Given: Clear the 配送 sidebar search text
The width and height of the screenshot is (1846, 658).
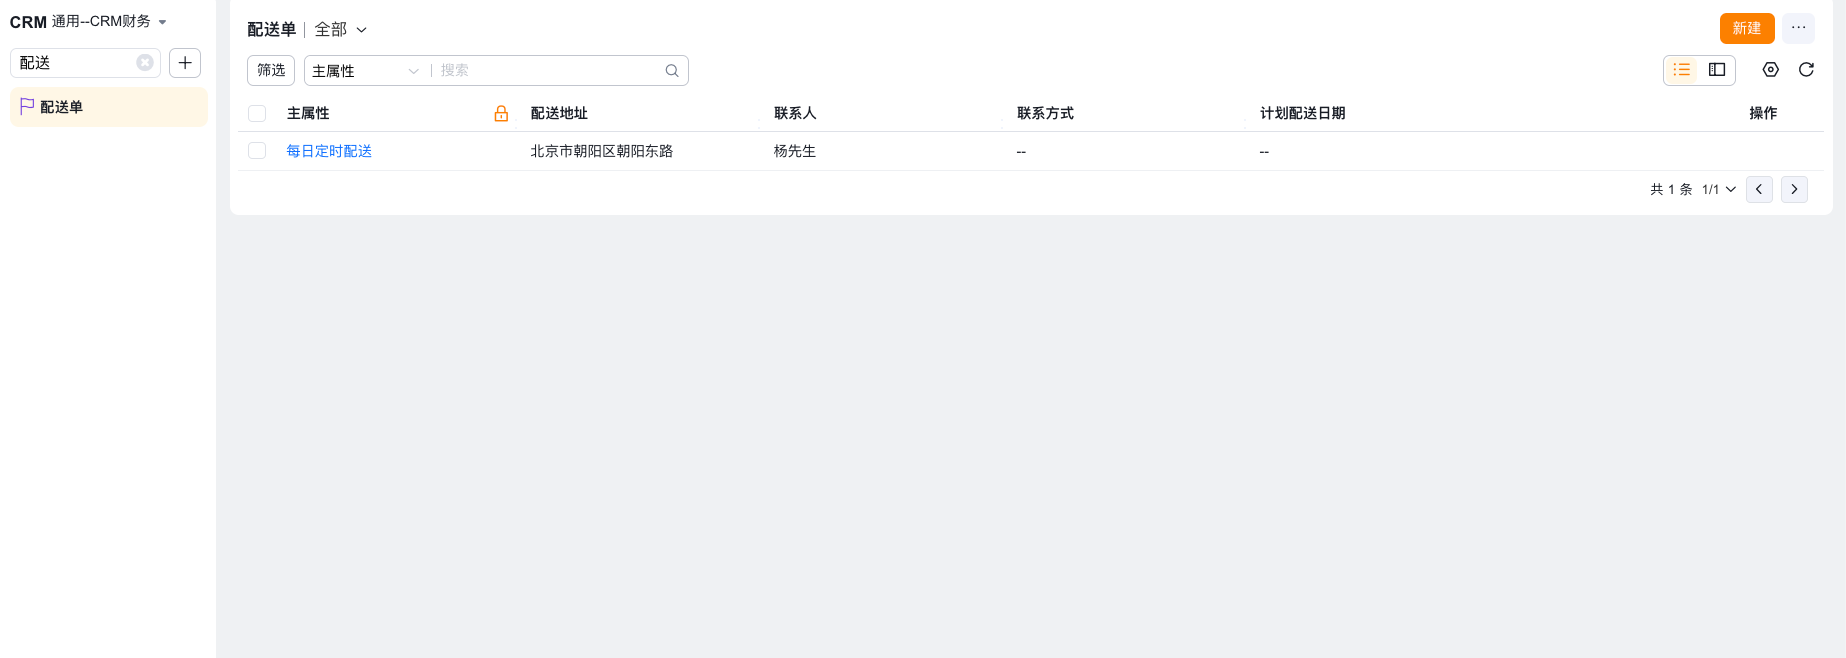Looking at the screenshot, I should (x=145, y=63).
